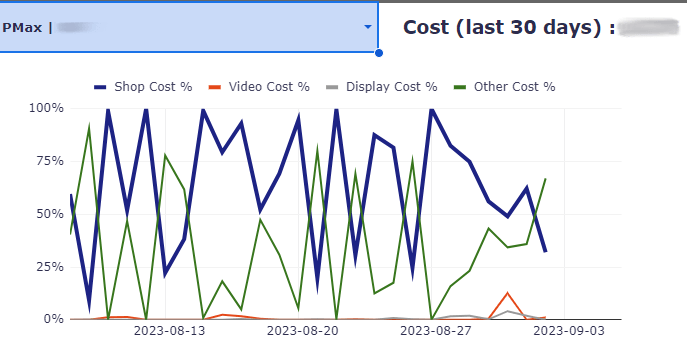This screenshot has width=687, height=362.
Task: Click the 25% y-axis label
Action: pos(50,266)
